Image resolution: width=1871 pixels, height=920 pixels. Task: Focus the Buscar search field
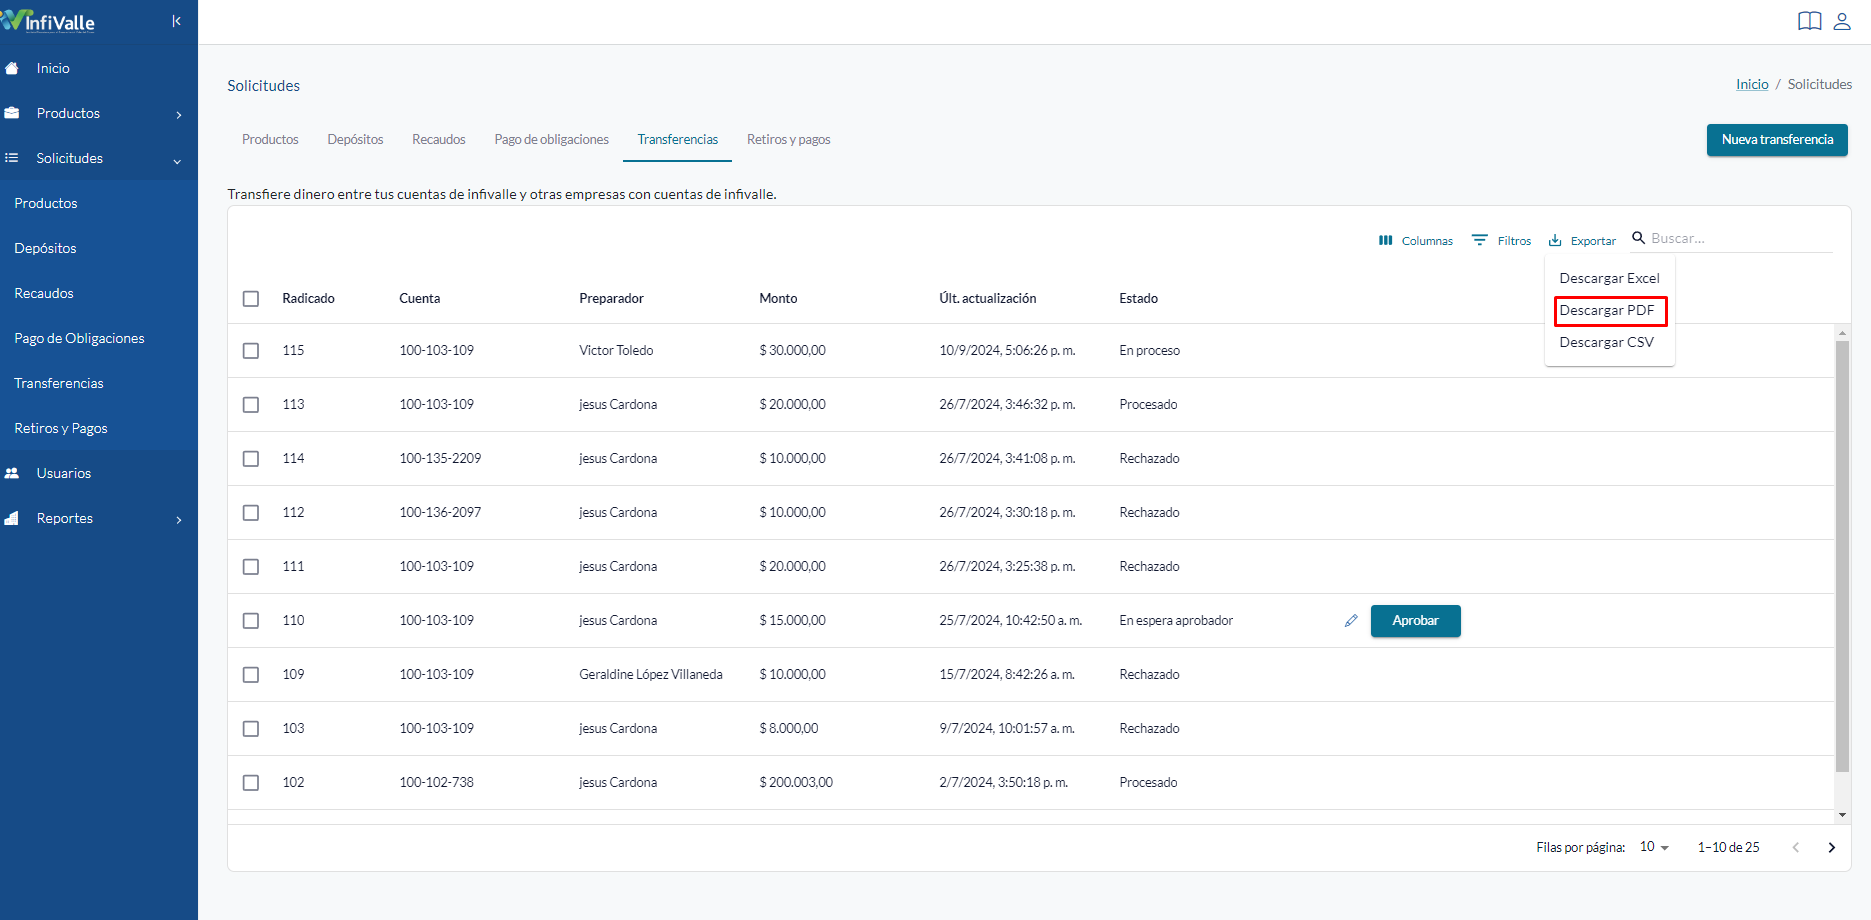1741,238
